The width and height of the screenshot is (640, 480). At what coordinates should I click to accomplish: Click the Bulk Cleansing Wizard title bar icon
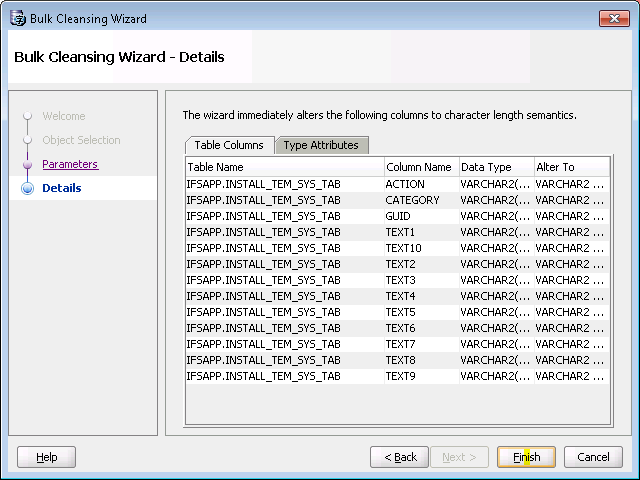(x=17, y=18)
